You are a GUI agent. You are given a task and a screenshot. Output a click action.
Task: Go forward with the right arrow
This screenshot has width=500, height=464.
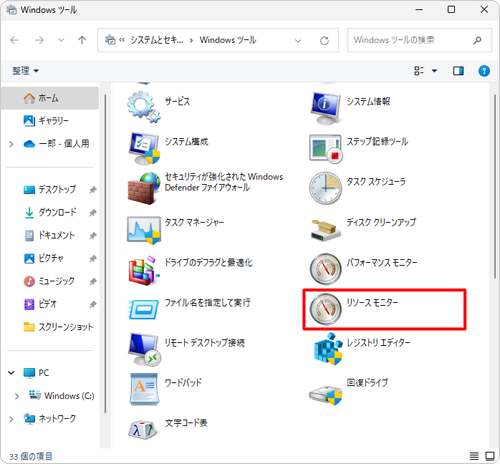(x=40, y=40)
